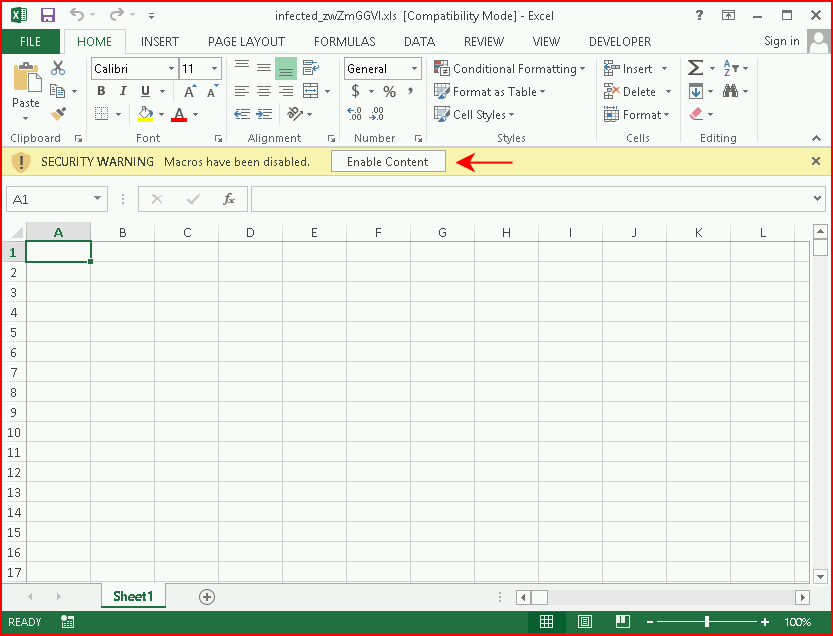Select the Format Painter brush
Image resolution: width=833 pixels, height=636 pixels.
tap(58, 114)
